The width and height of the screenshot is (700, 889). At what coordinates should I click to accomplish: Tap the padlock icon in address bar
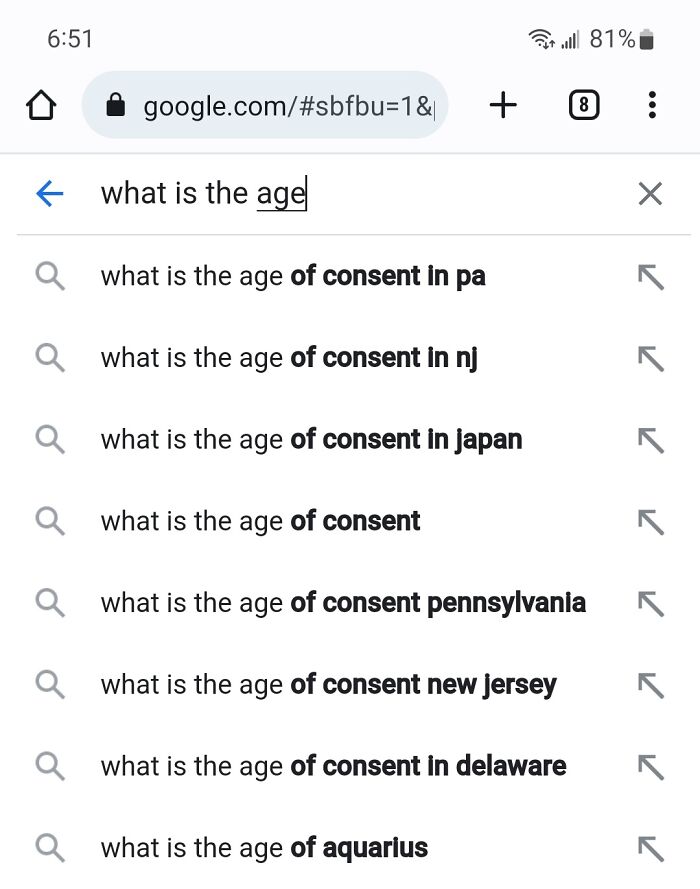[119, 105]
